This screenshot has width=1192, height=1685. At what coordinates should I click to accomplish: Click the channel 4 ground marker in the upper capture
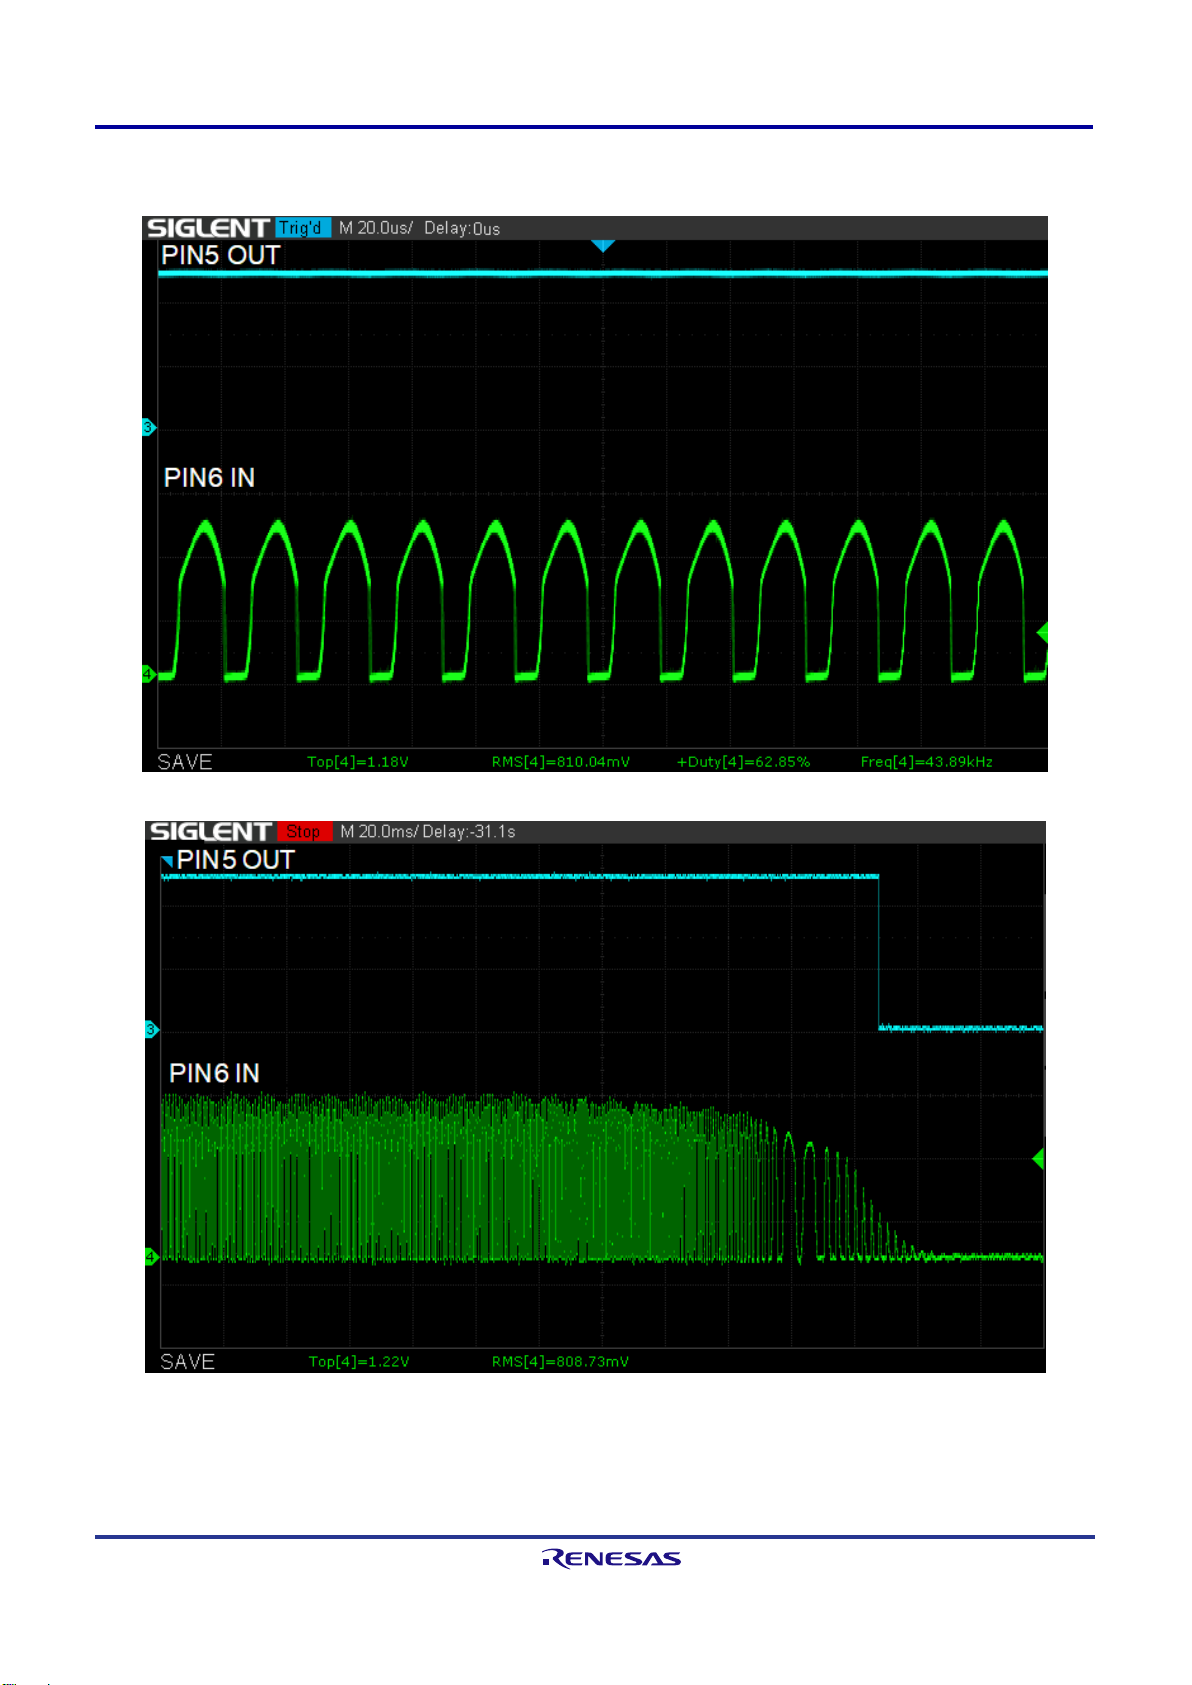(x=149, y=675)
